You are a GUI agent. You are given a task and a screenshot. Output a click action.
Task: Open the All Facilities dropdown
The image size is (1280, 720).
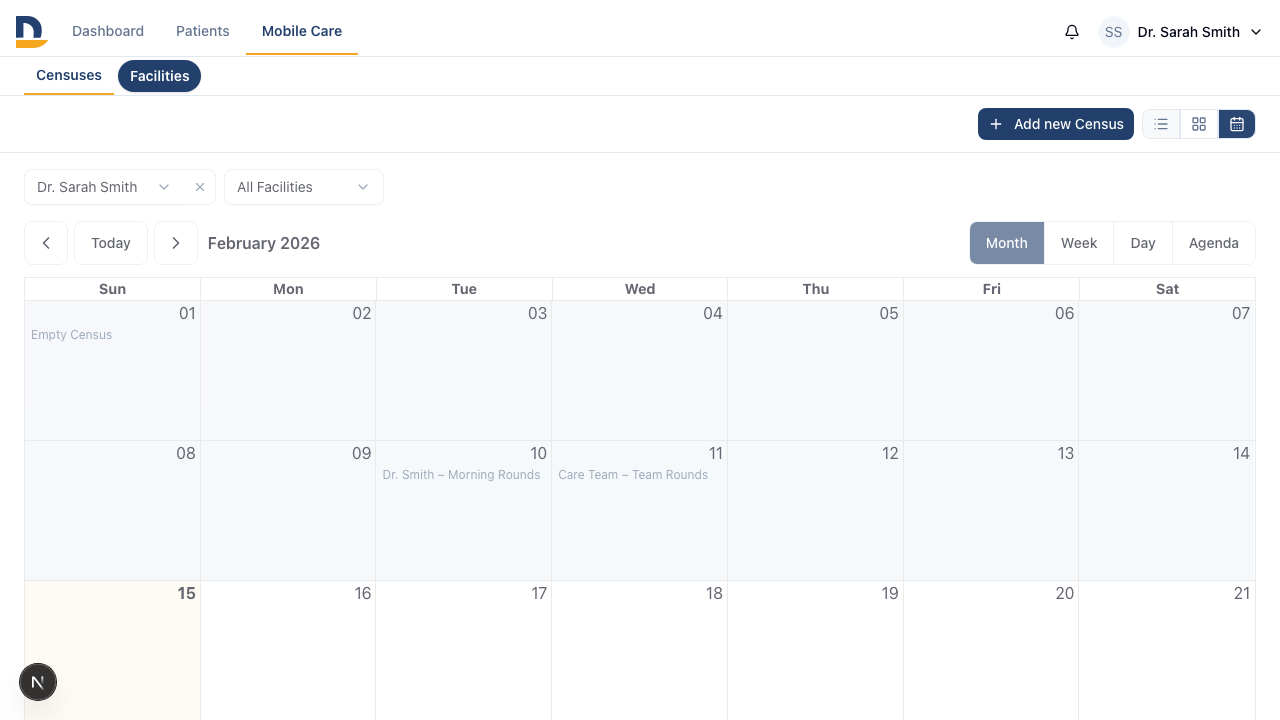coord(304,187)
